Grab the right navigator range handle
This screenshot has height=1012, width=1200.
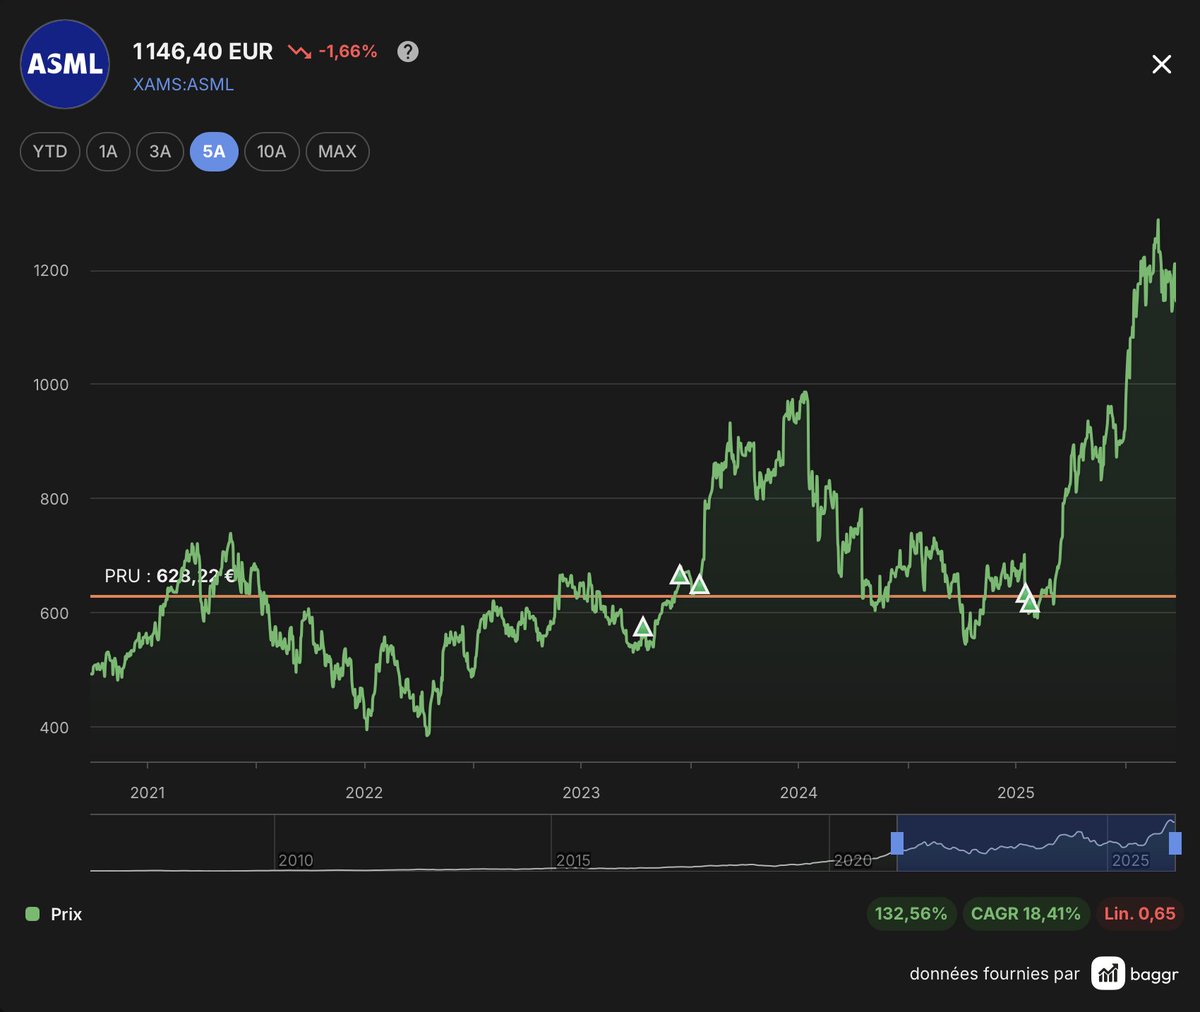[x=1175, y=843]
